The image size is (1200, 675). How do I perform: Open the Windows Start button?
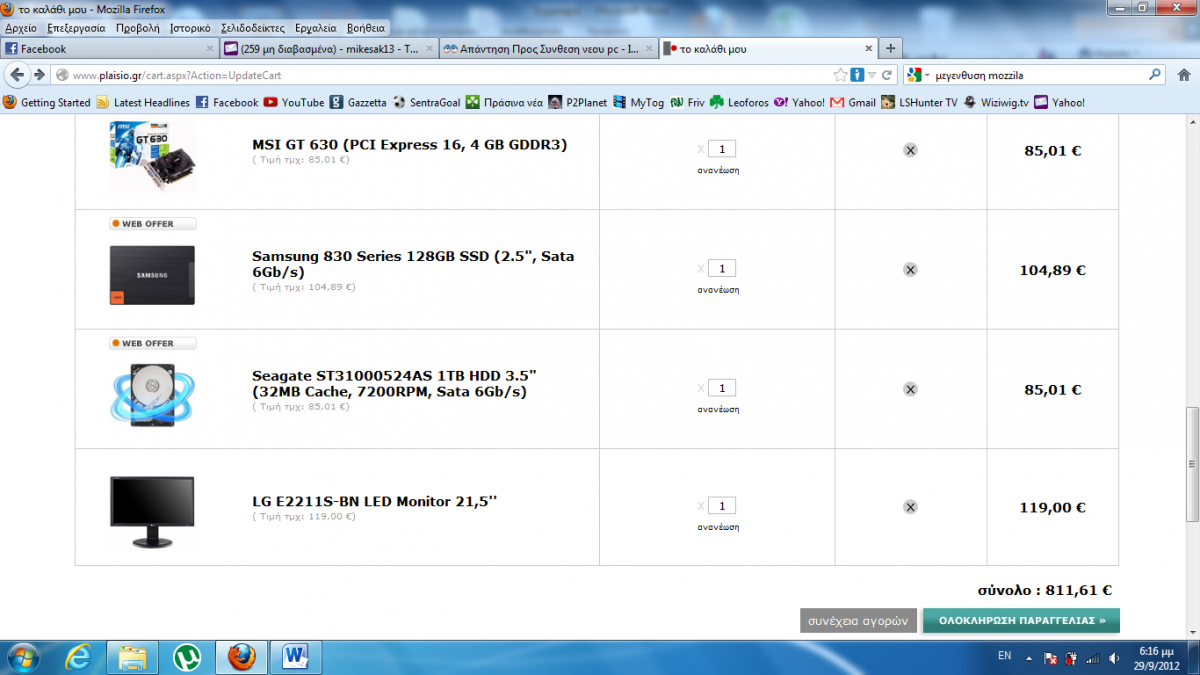point(22,657)
